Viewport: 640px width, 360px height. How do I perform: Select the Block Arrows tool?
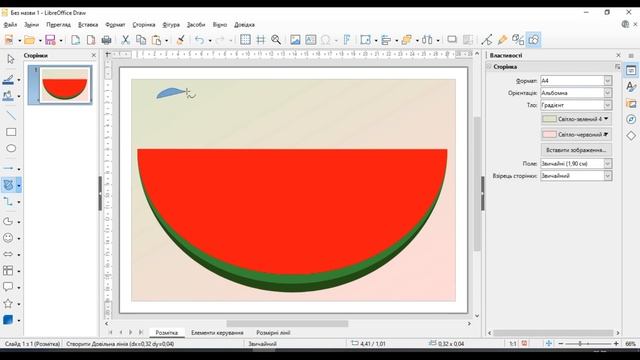tap(8, 254)
